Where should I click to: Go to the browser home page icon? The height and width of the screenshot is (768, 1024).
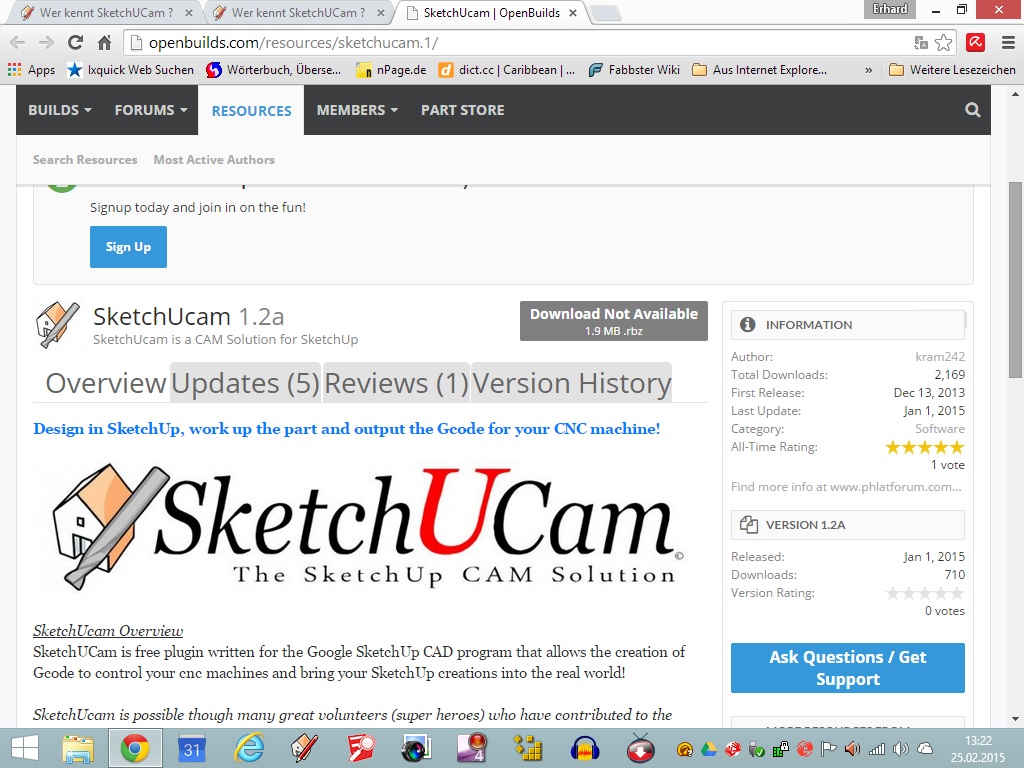pyautogui.click(x=104, y=42)
